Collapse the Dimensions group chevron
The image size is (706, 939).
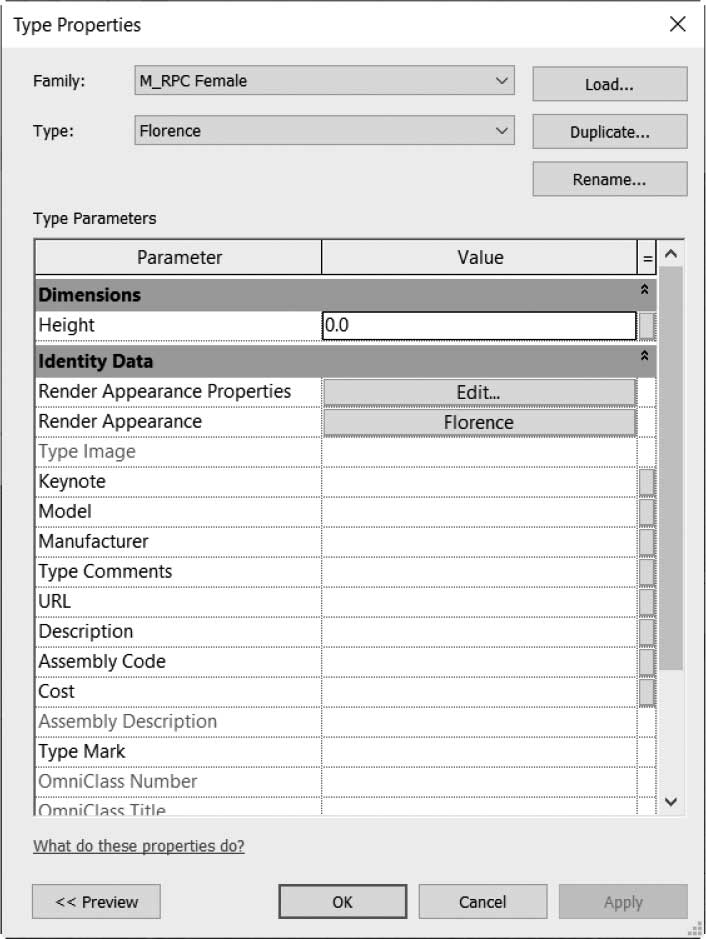coord(644,290)
